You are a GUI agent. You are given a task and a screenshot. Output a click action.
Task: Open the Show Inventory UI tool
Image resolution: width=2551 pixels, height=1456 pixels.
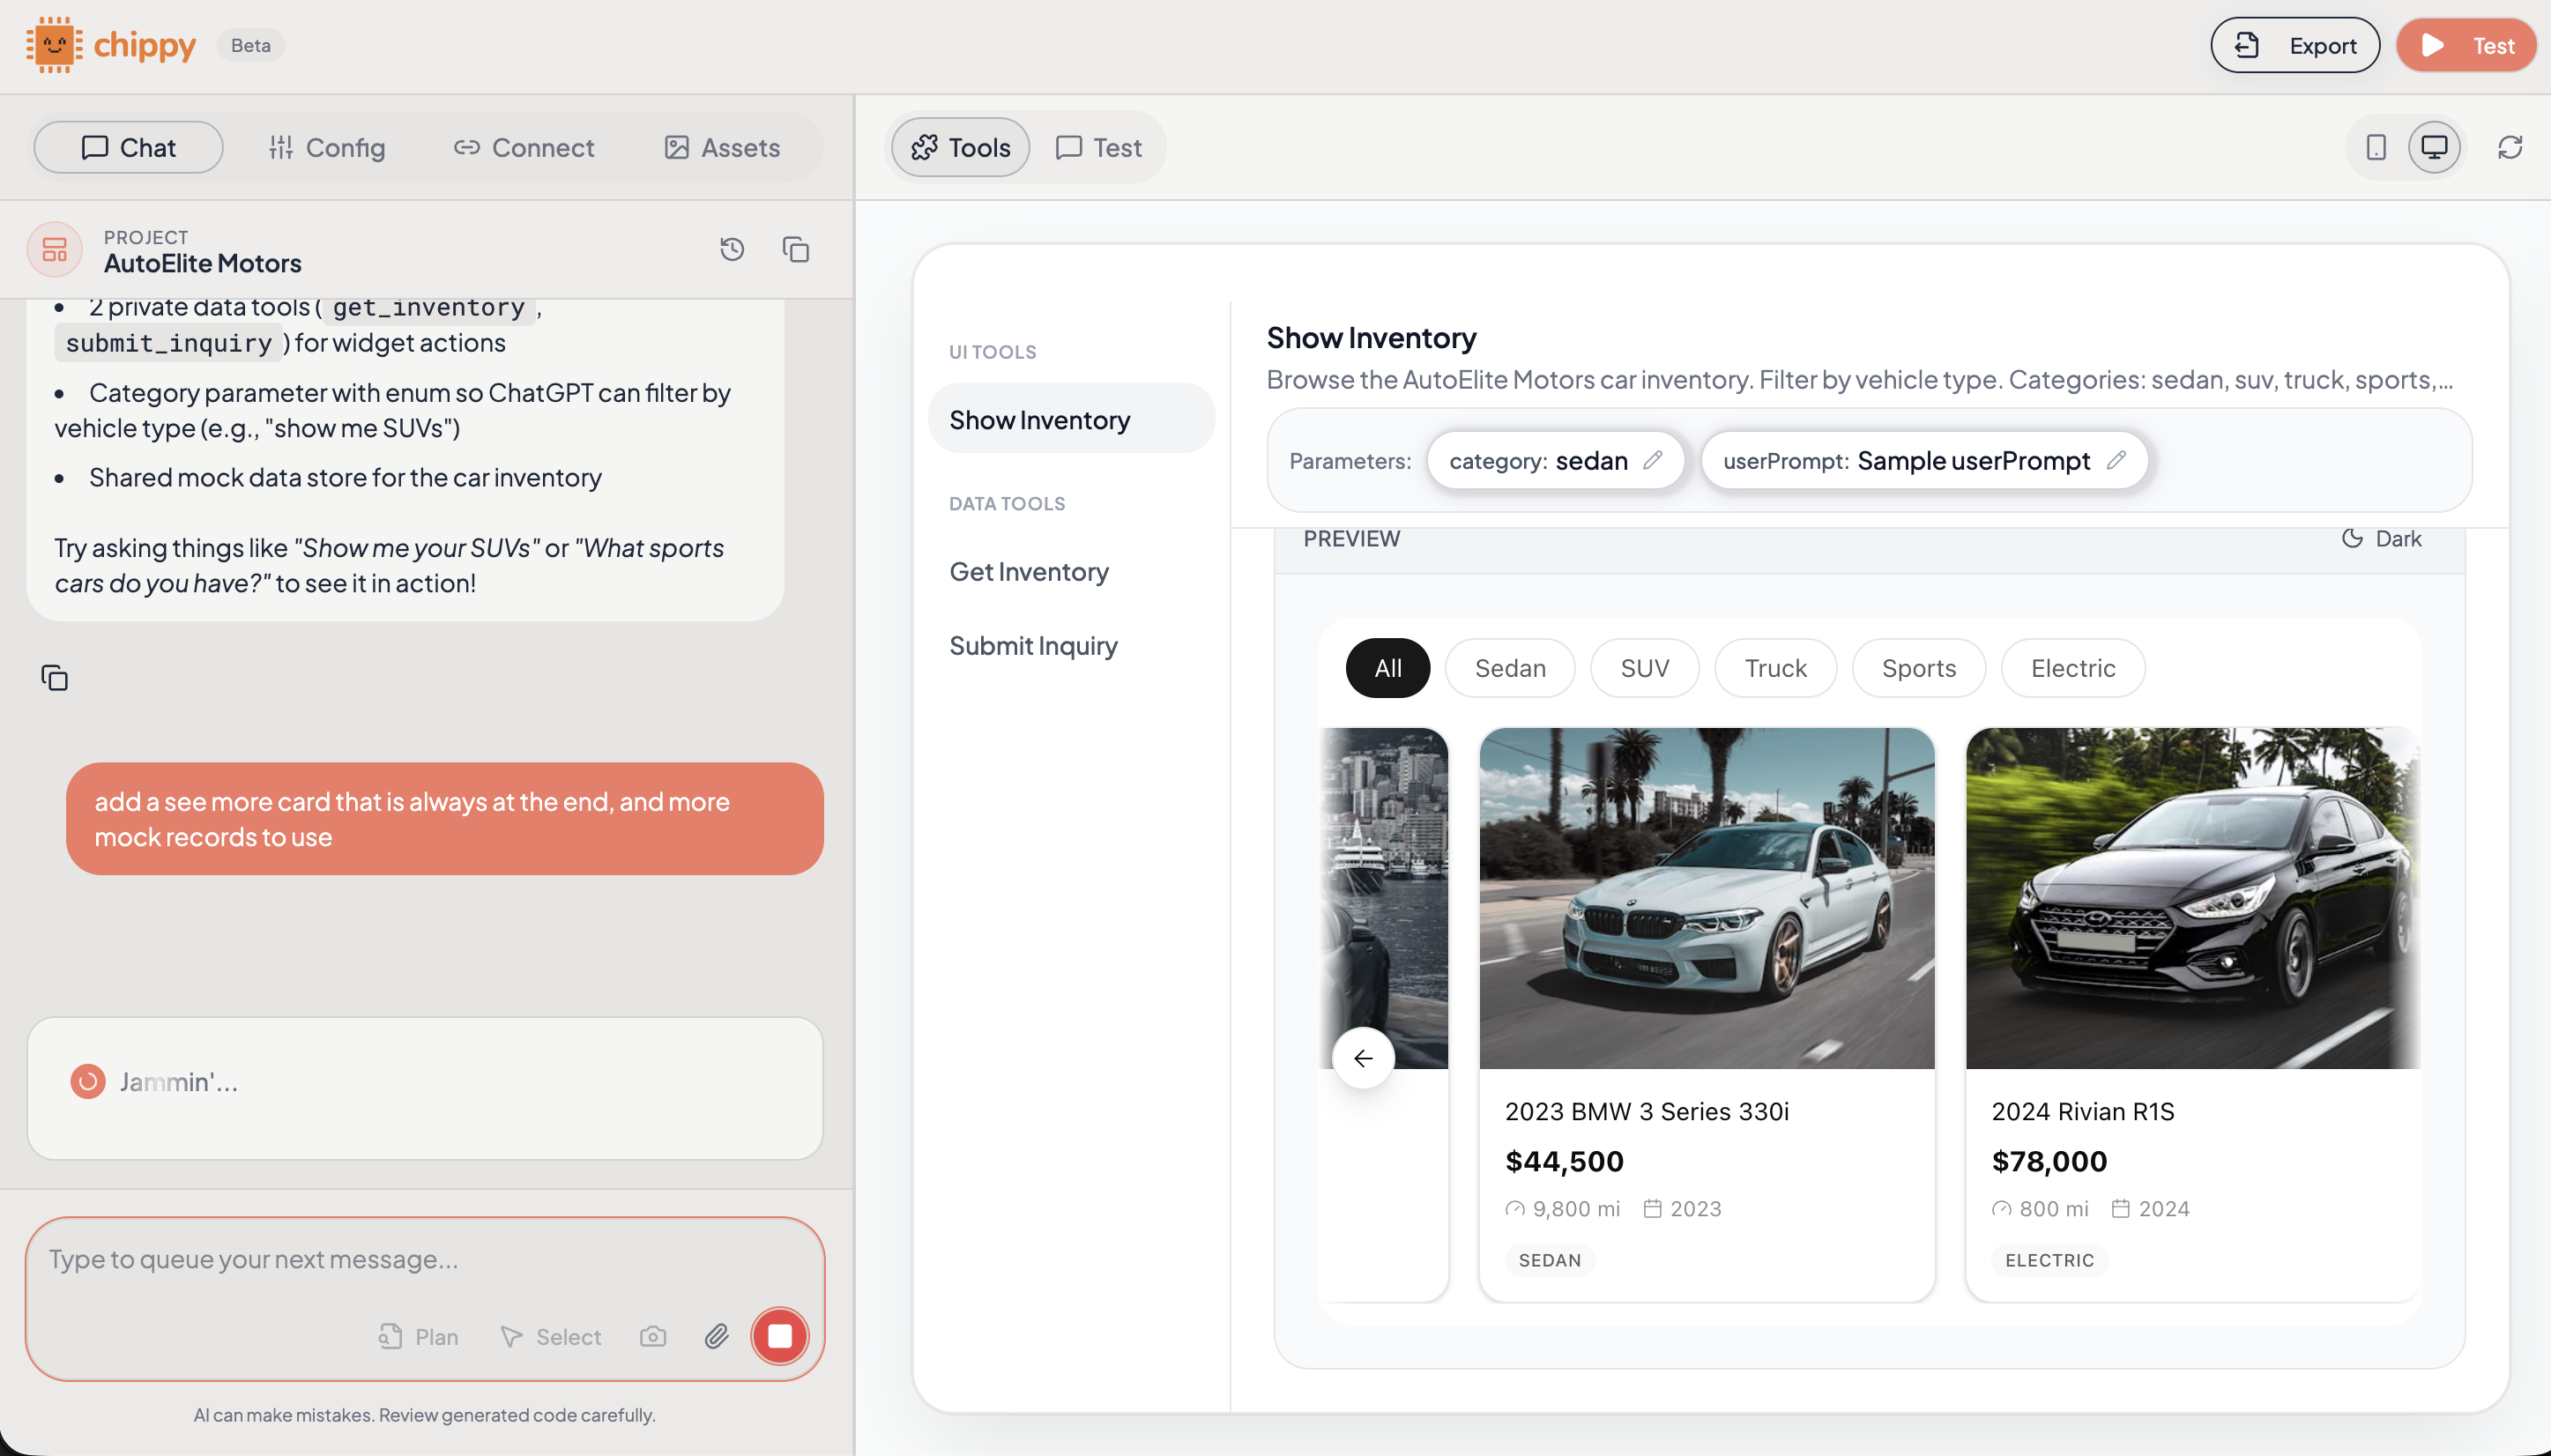pyautogui.click(x=1071, y=419)
